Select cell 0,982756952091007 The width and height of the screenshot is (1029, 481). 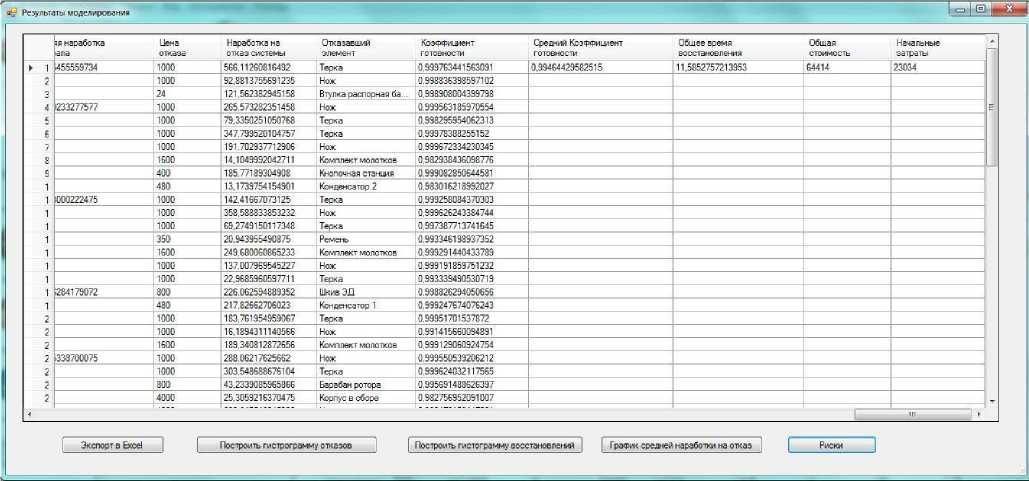471,398
